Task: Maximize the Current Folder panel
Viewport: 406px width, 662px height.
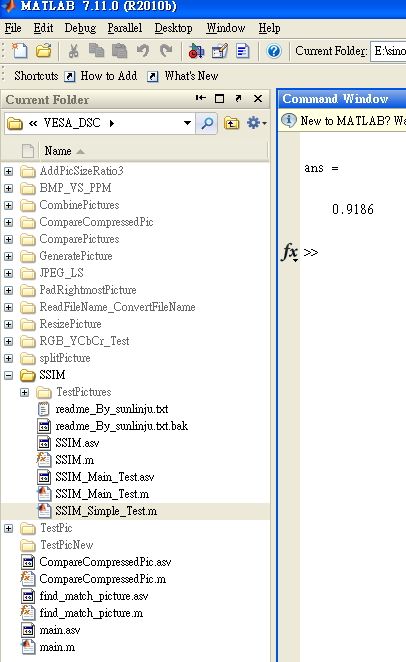Action: 219,98
